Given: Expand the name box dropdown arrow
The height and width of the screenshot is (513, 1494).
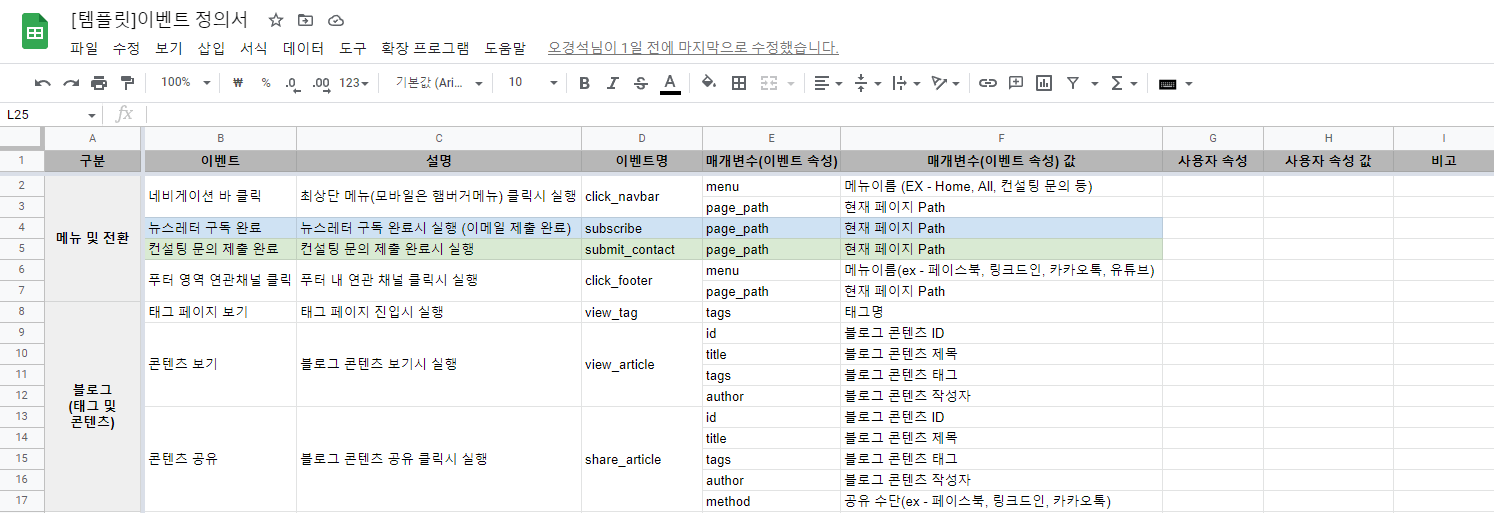Looking at the screenshot, I should click(x=92, y=116).
